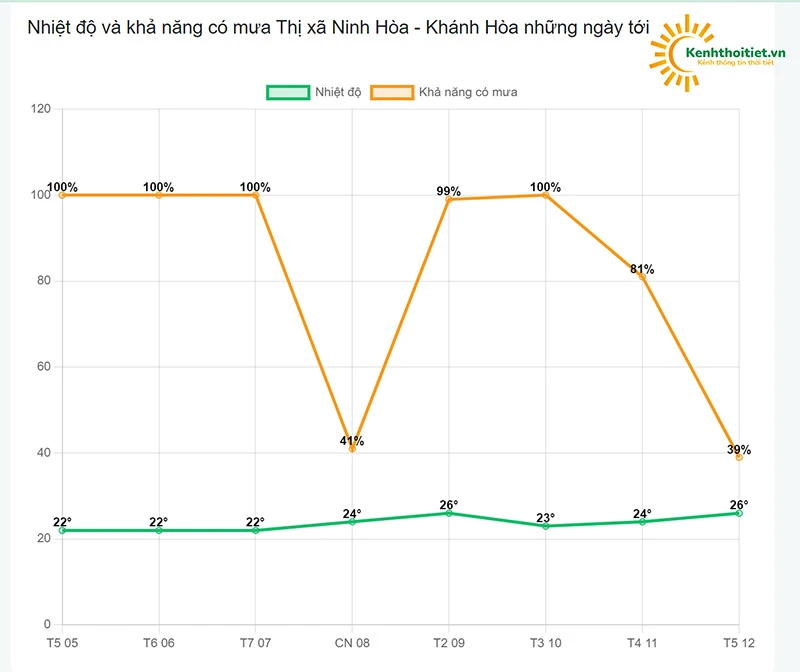Click the 26° temperature point on T5 12
800x672 pixels.
[739, 513]
